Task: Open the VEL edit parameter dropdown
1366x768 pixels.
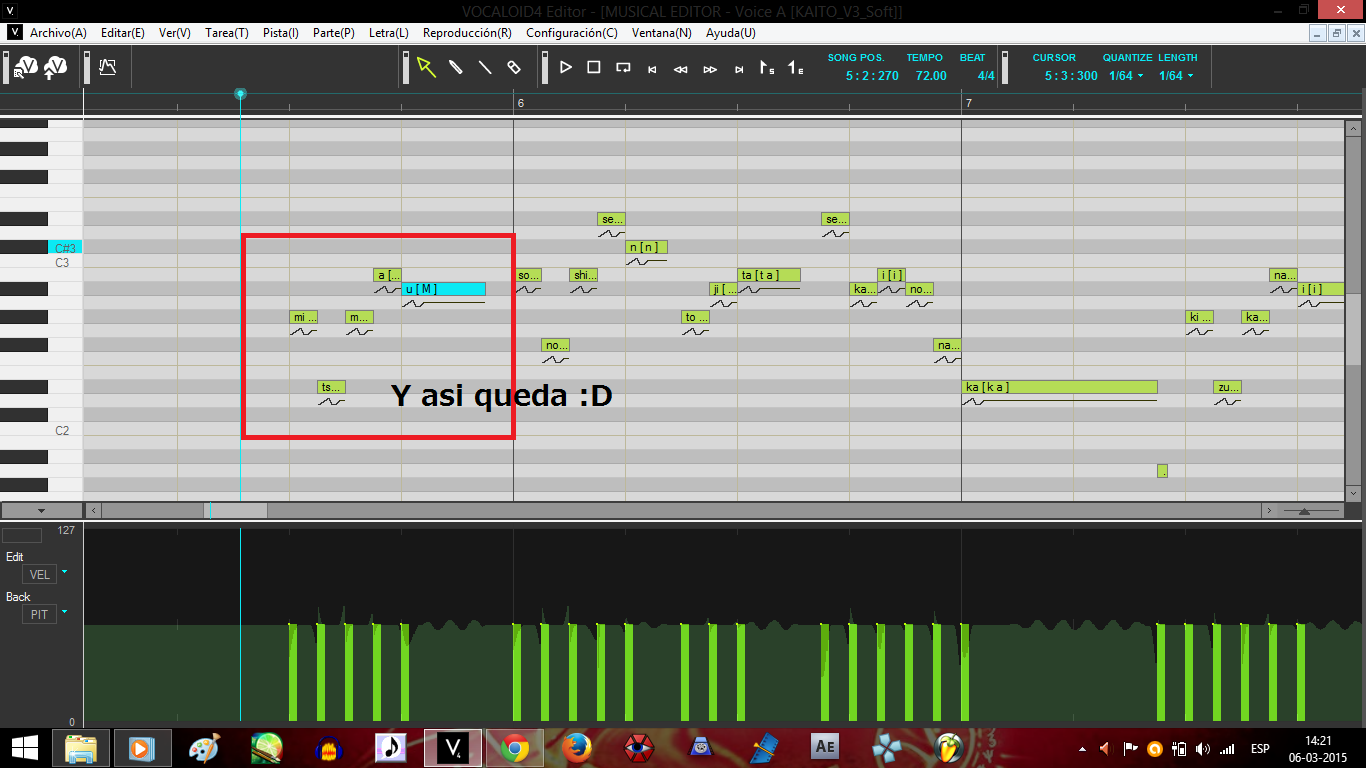Action: [63, 574]
